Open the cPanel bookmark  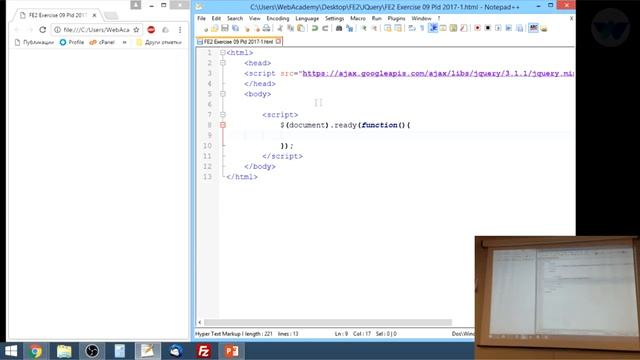coord(102,42)
